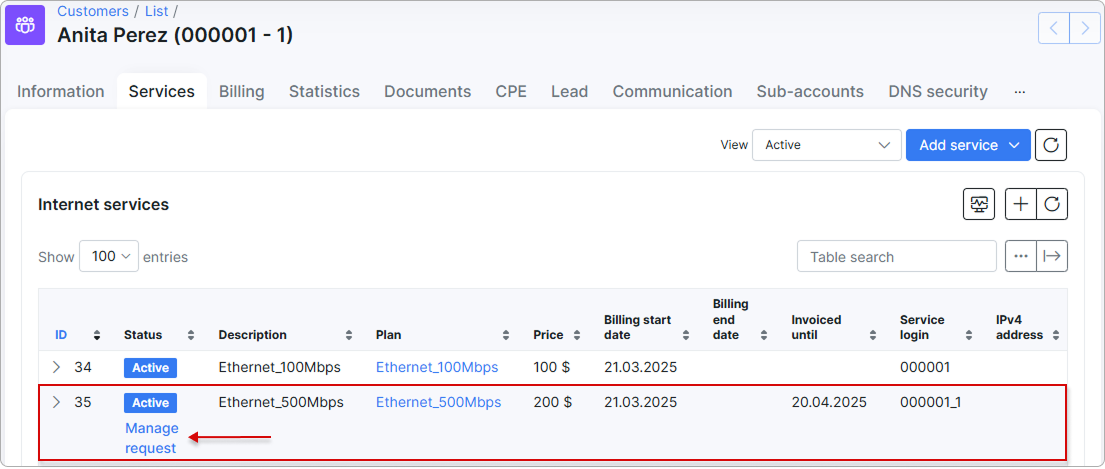Screen dimensions: 1105x469
Task: Expand service row 34
Action: pyautogui.click(x=57, y=367)
